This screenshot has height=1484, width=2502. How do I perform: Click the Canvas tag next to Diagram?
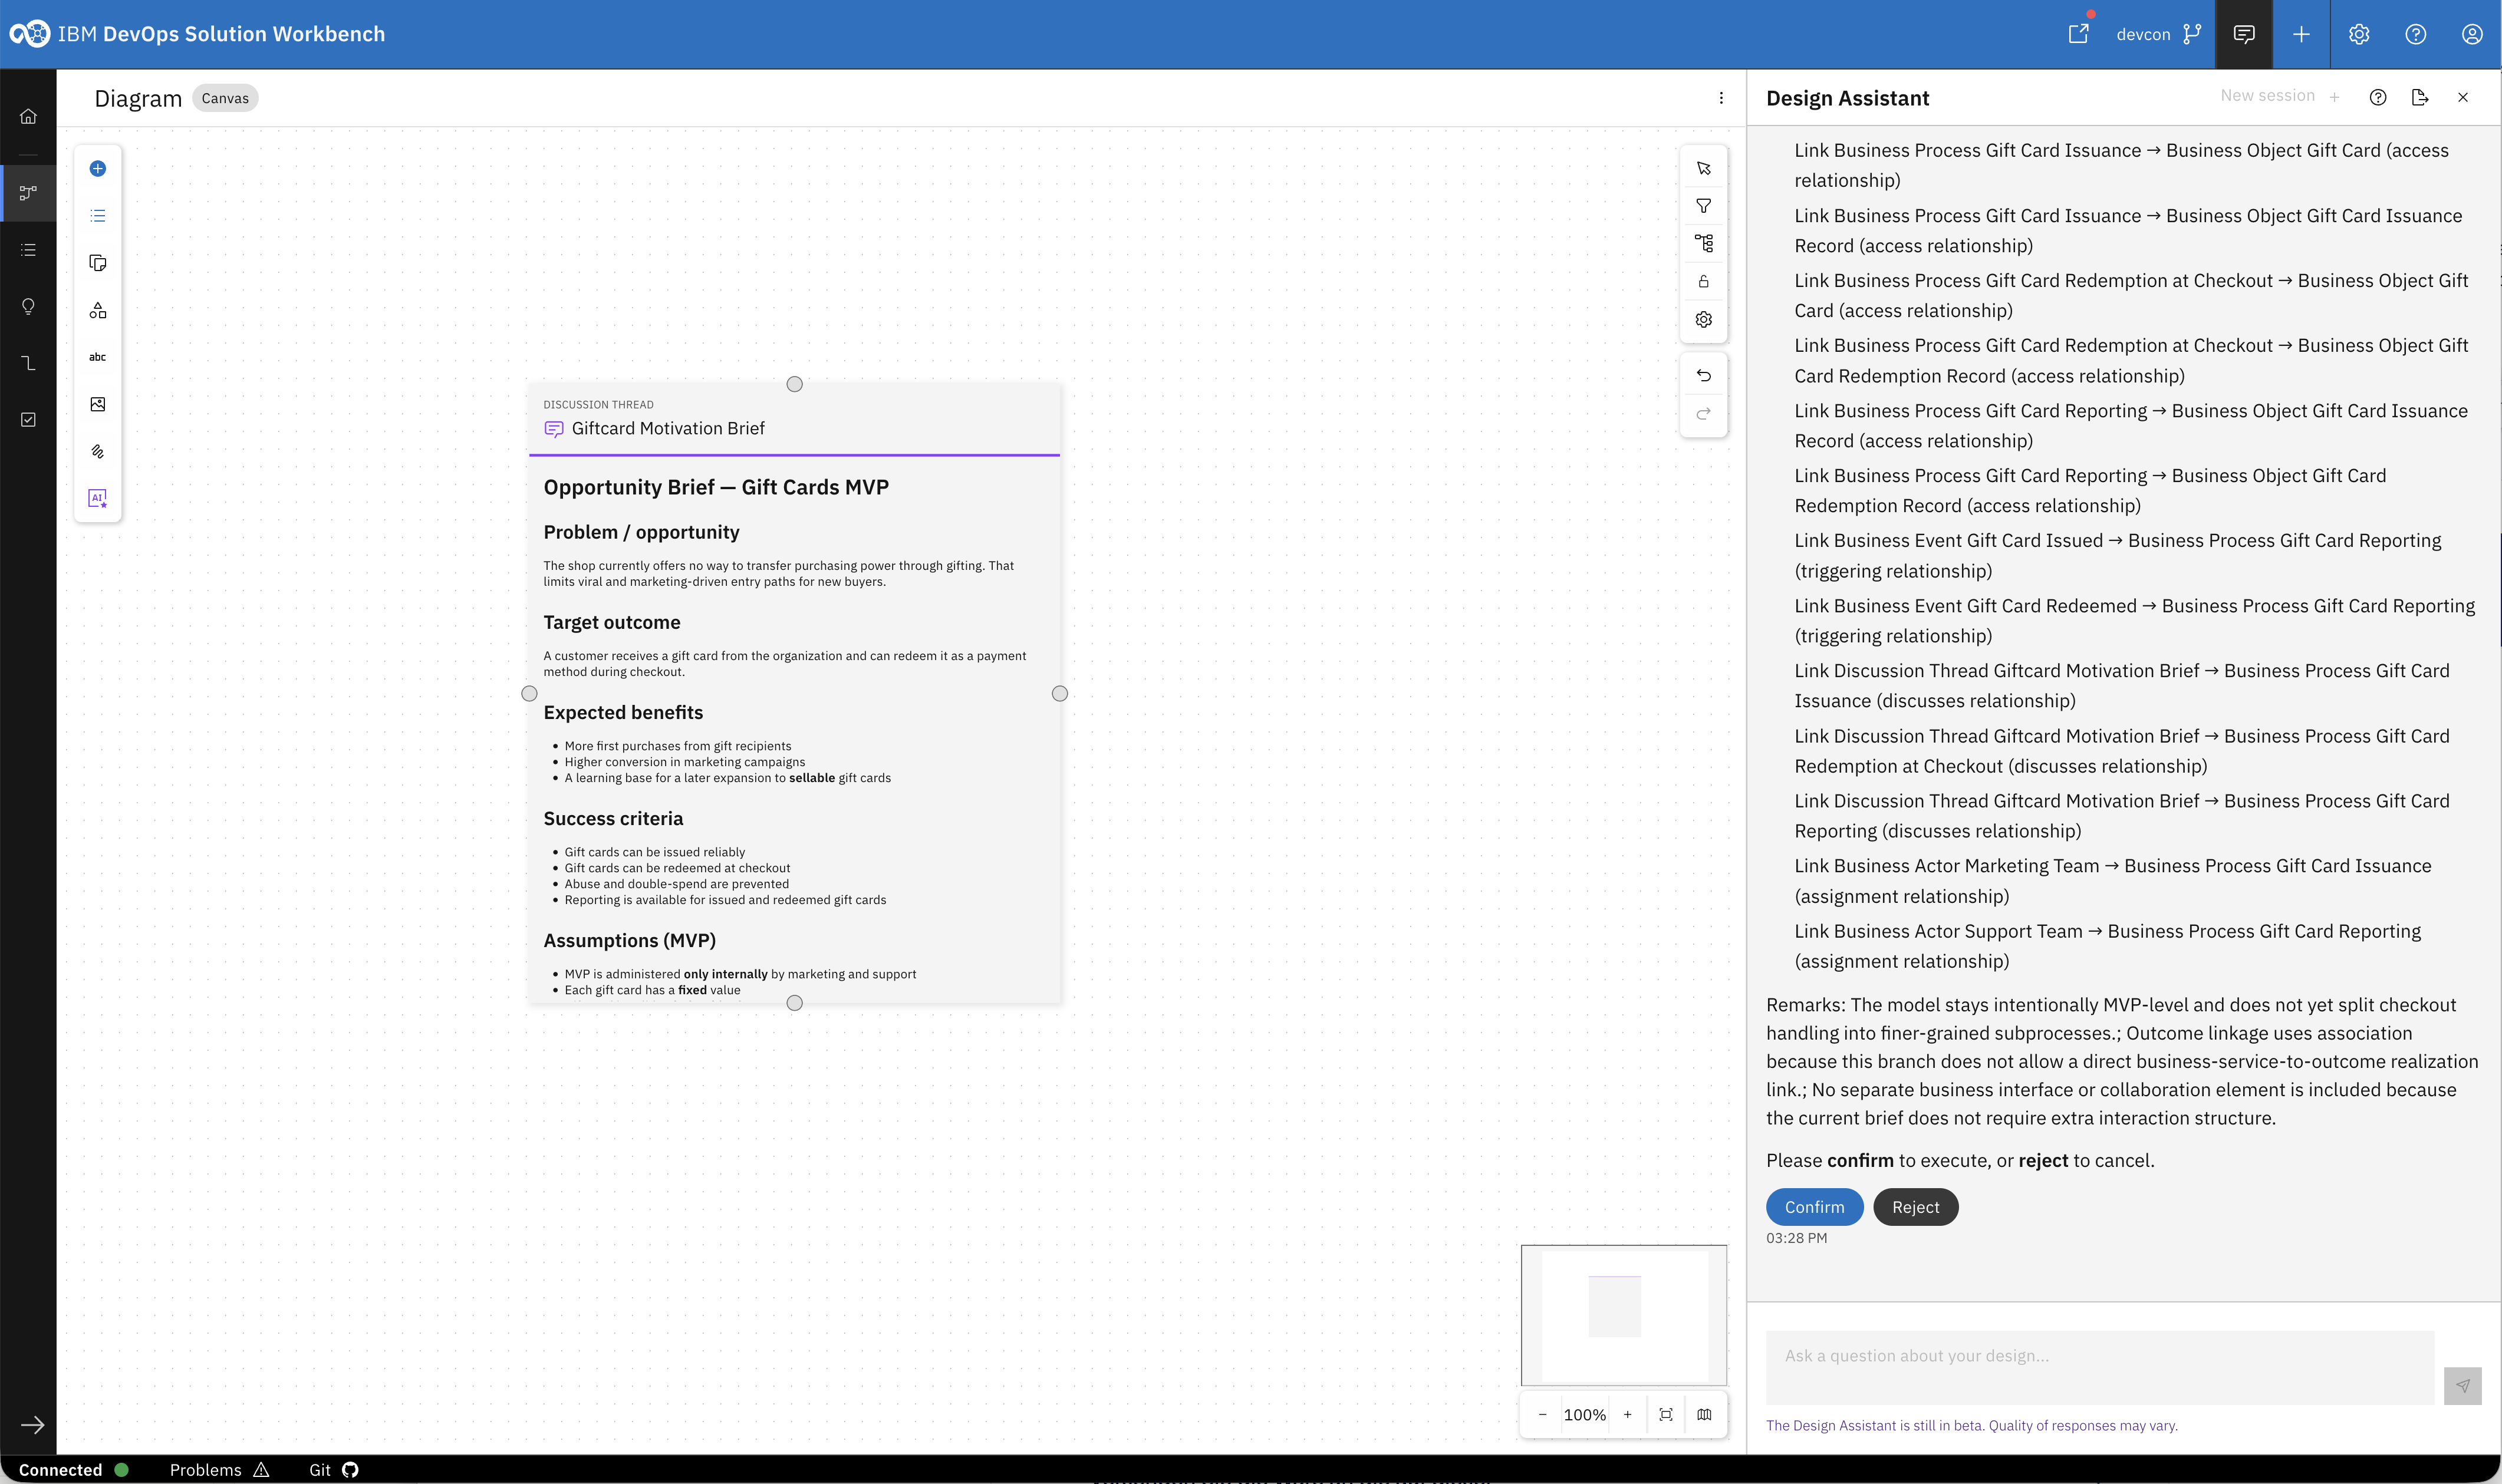225,98
